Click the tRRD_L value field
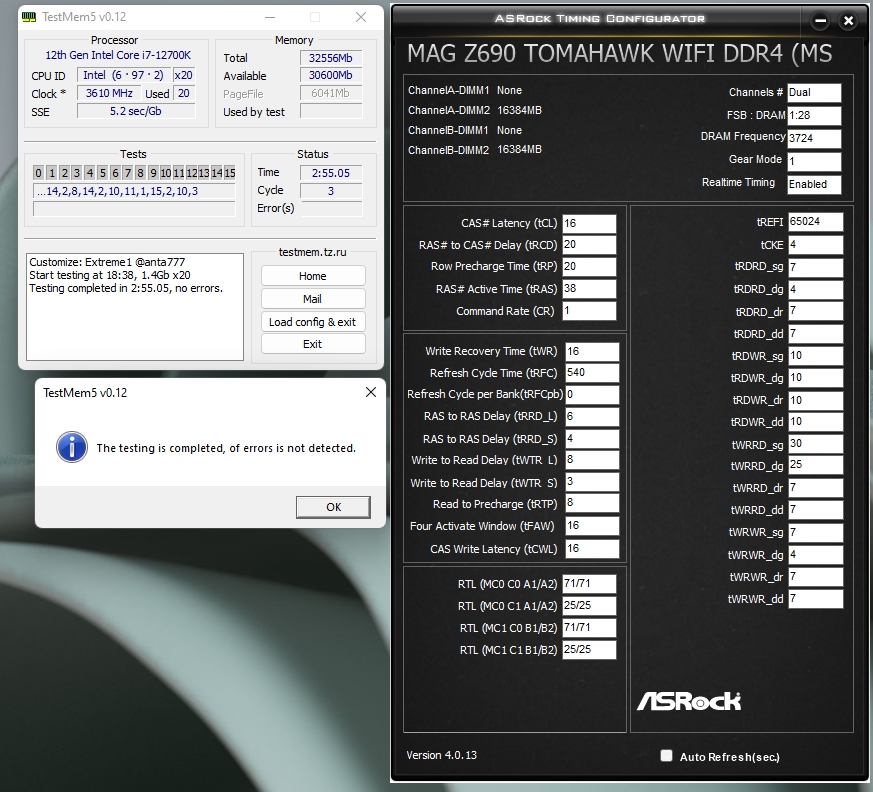This screenshot has width=873, height=792. coord(592,416)
